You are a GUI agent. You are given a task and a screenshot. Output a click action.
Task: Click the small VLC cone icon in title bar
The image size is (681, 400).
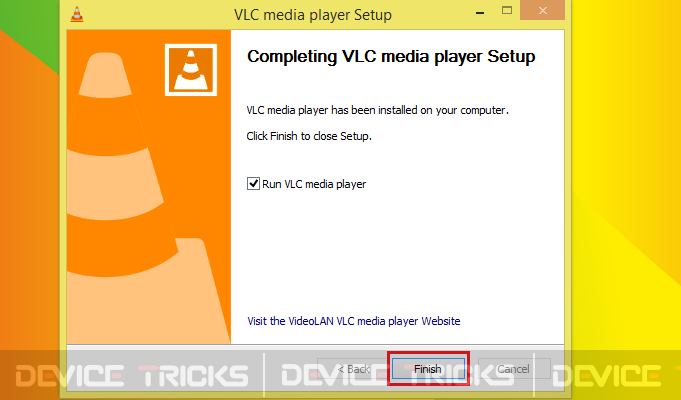click(x=77, y=14)
